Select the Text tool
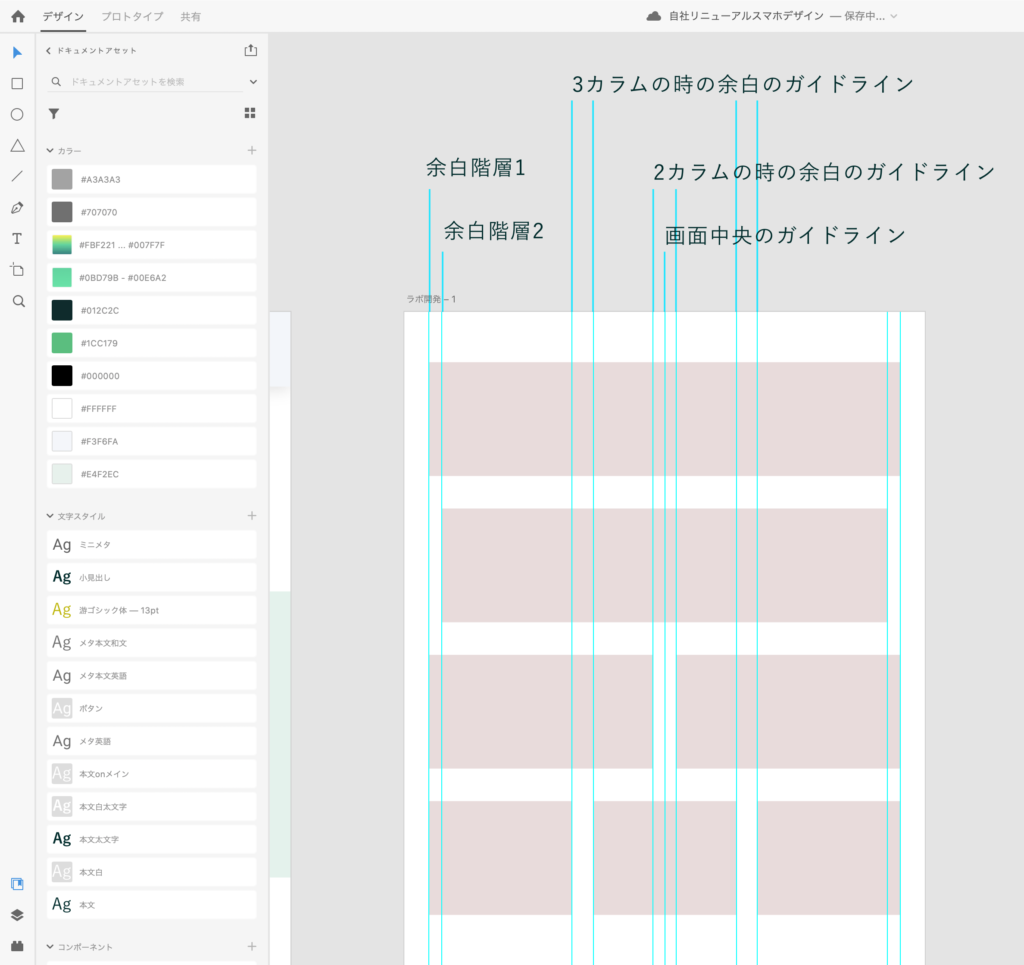This screenshot has width=1024, height=965. (17, 239)
